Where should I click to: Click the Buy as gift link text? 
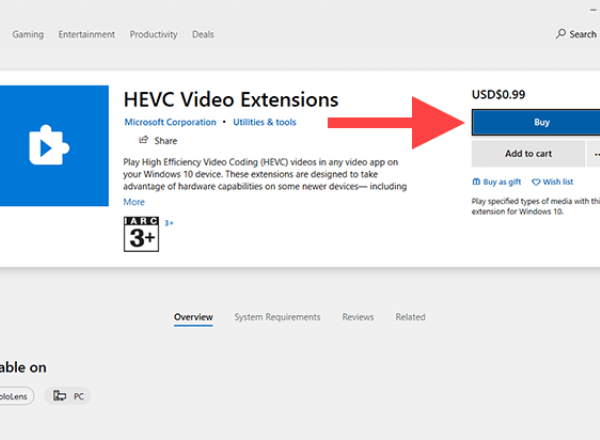point(502,182)
